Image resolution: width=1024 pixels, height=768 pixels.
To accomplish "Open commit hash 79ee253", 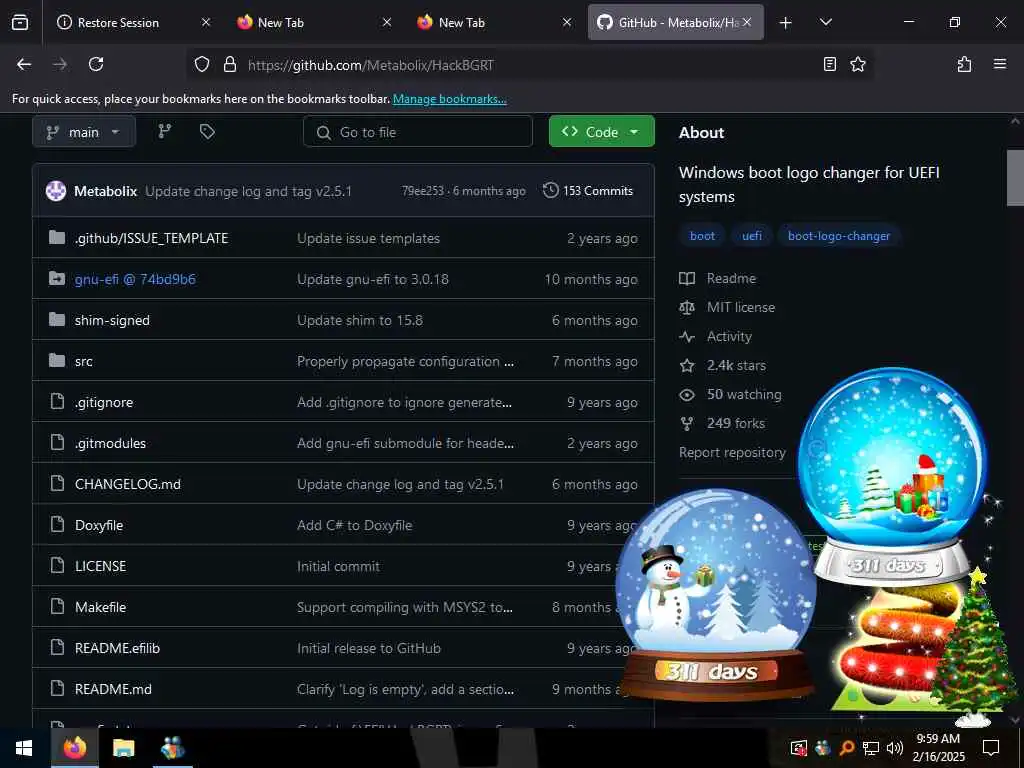I will (x=423, y=191).
